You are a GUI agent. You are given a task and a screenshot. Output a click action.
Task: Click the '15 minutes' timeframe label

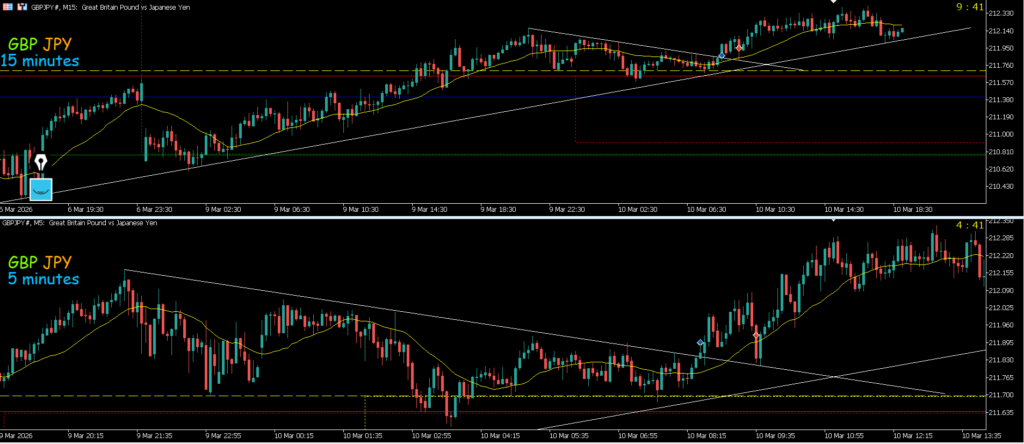41,61
